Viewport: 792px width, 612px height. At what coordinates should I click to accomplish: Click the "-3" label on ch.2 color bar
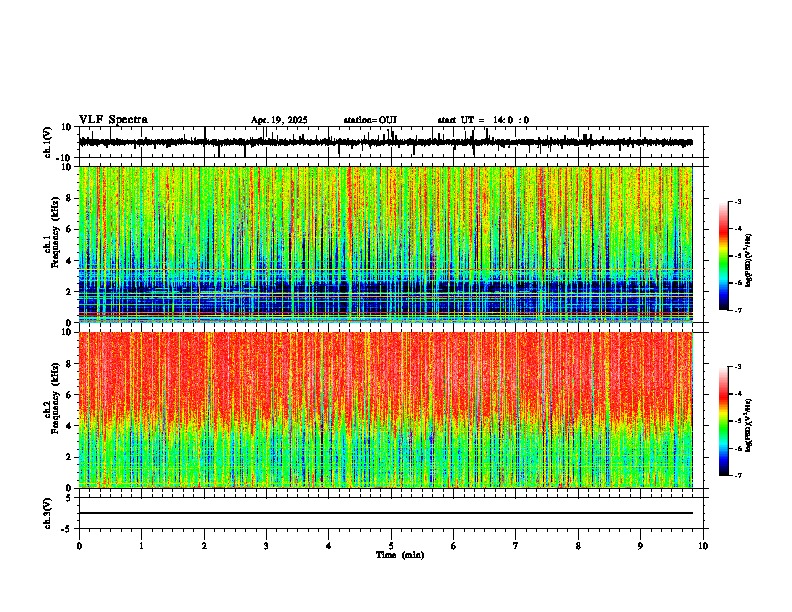[x=738, y=367]
